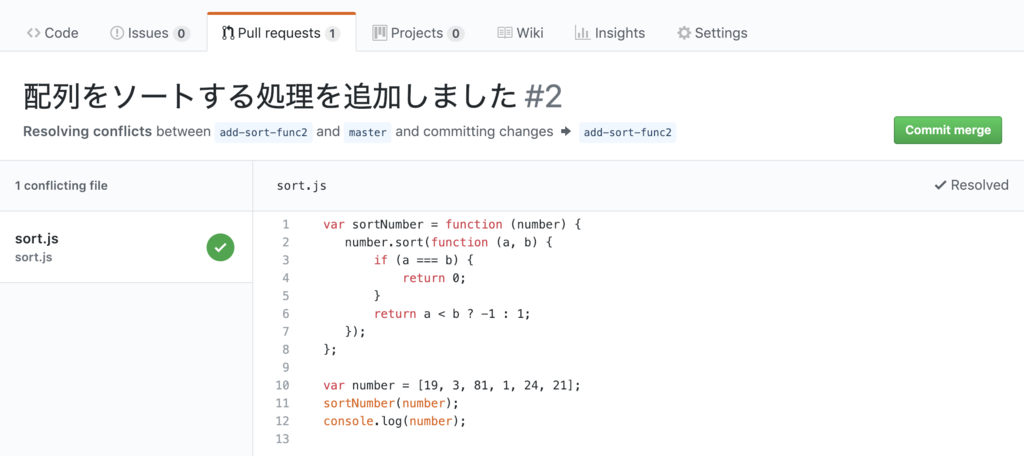1024x456 pixels.
Task: Open the Code tab
Action: tap(52, 33)
